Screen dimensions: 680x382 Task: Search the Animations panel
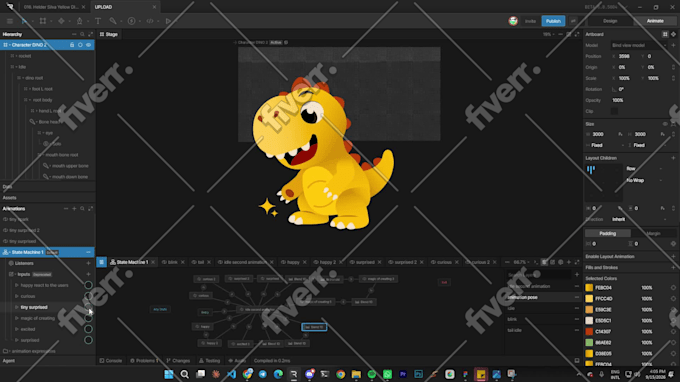pyautogui.click(x=82, y=209)
